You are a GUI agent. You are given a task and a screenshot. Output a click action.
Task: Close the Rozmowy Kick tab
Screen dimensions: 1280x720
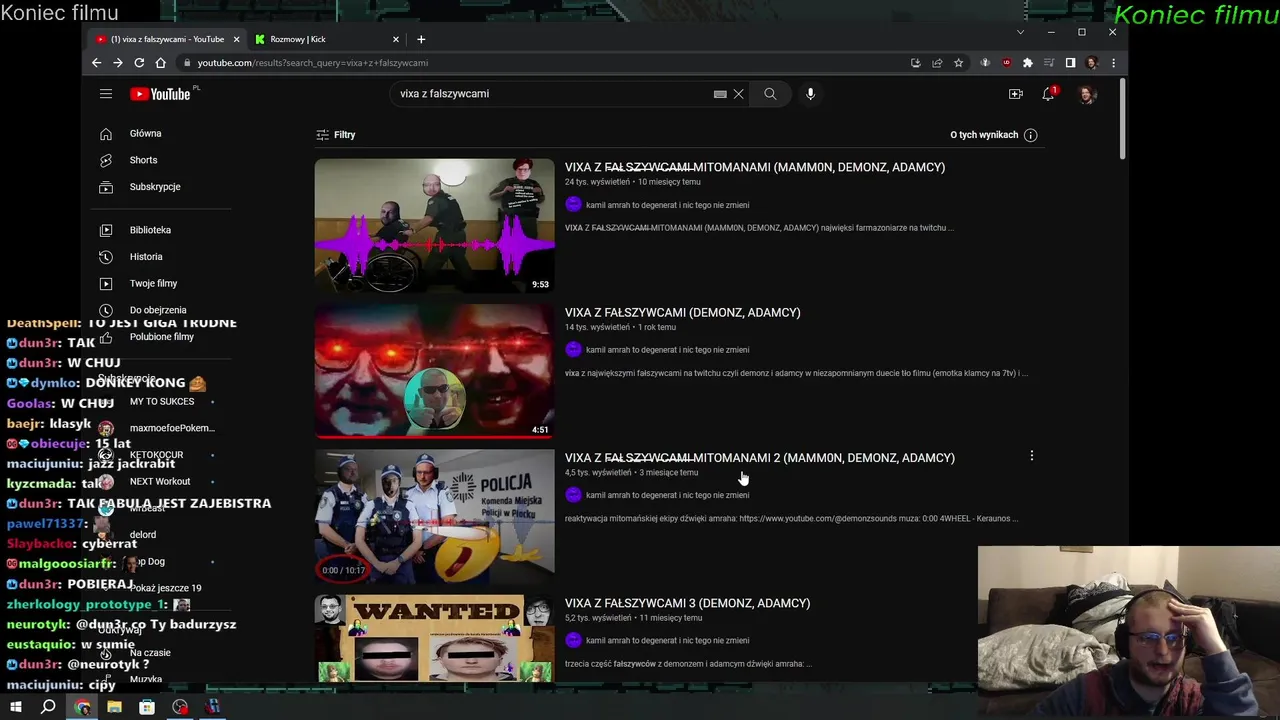pos(396,39)
